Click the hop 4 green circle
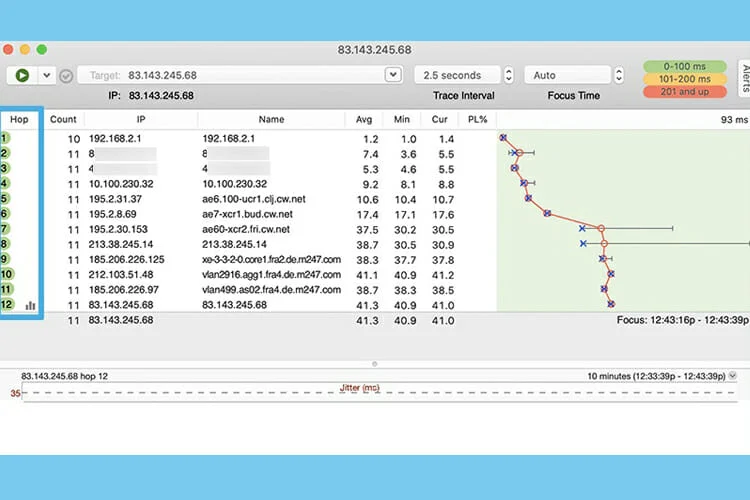The width and height of the screenshot is (750, 500). point(7,183)
